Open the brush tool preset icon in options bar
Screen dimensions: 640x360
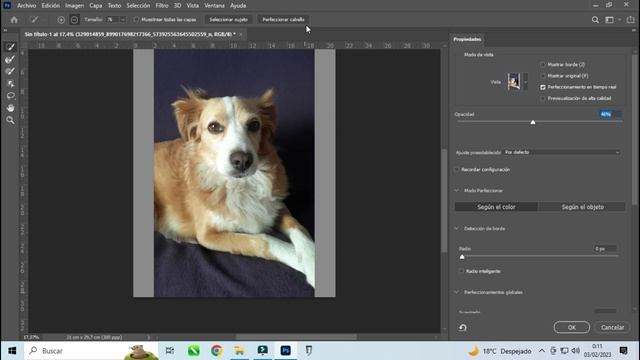coord(35,20)
